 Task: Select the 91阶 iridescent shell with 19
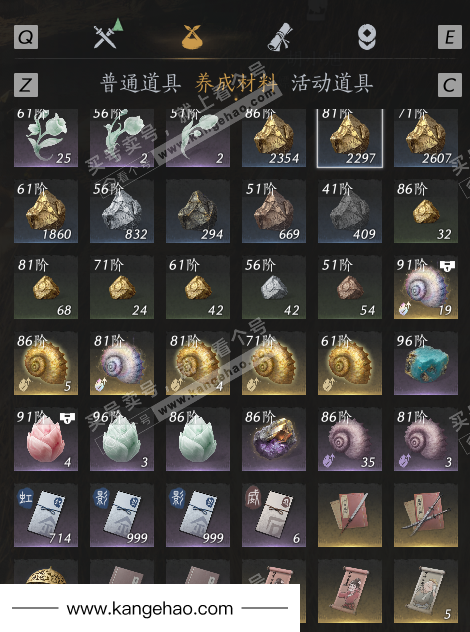point(426,287)
